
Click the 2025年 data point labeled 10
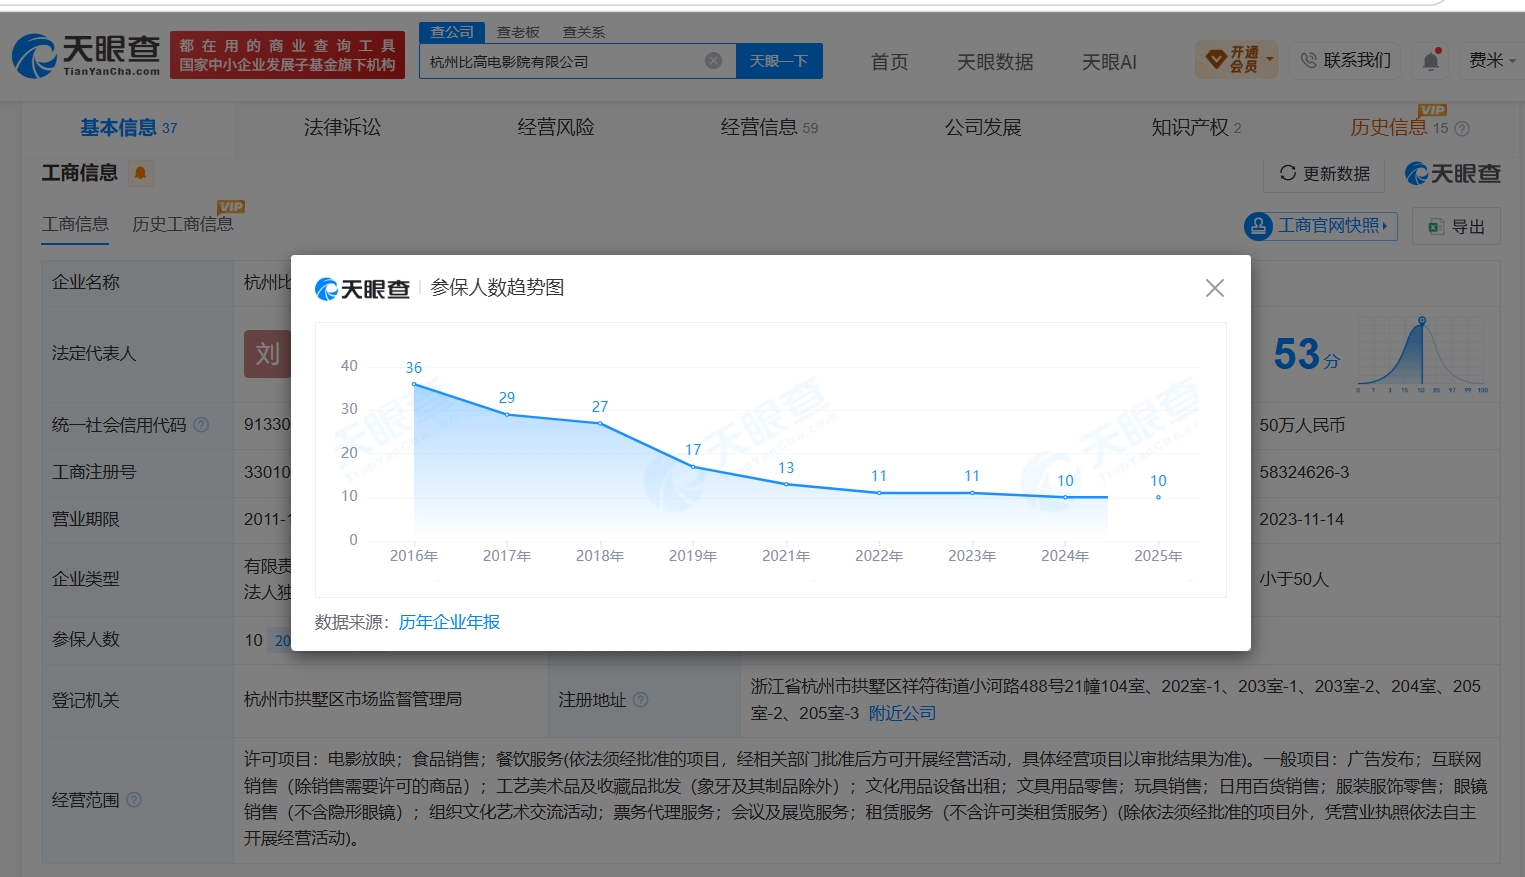coord(1158,497)
